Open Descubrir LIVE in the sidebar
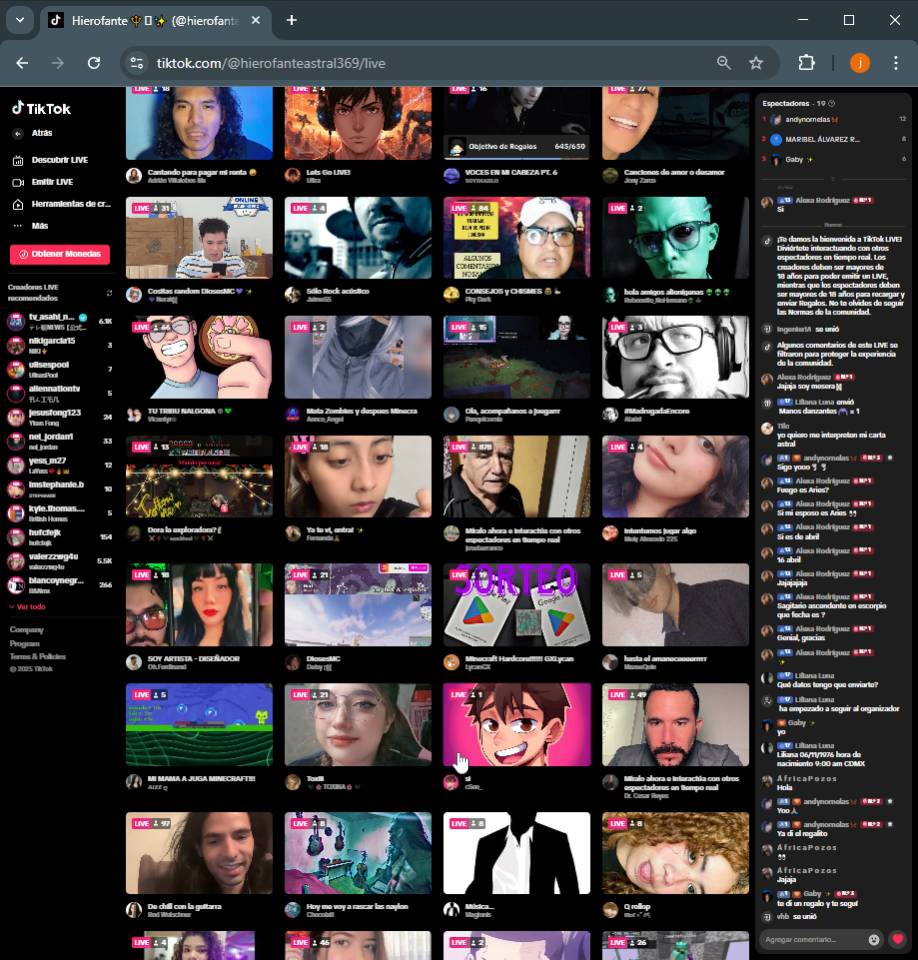This screenshot has width=918, height=960. 58,160
